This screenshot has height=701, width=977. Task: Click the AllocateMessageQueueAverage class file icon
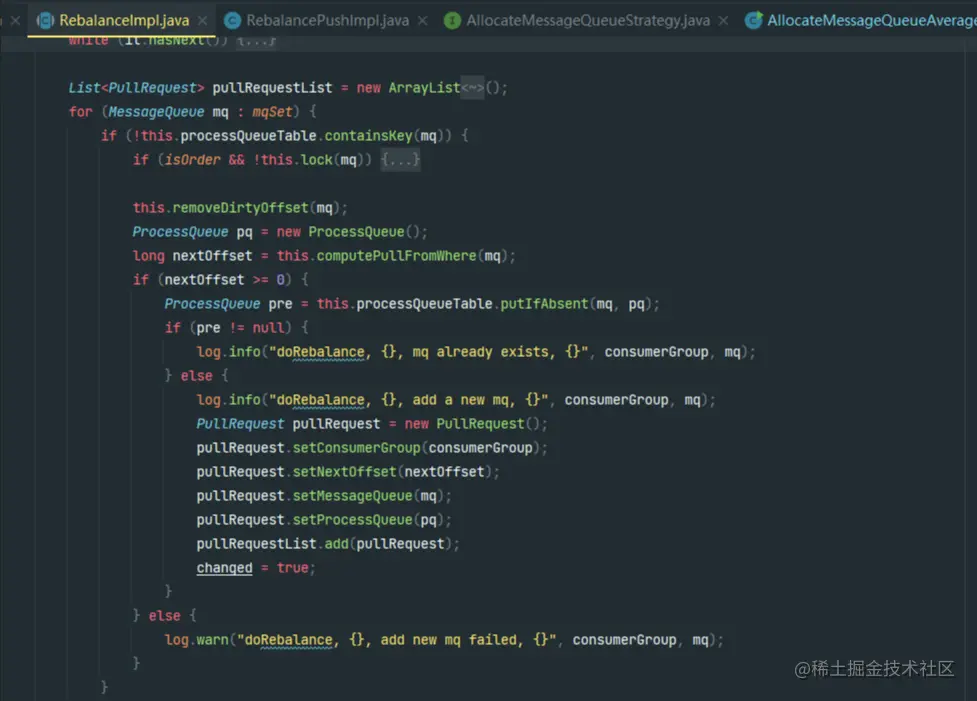coord(753,21)
